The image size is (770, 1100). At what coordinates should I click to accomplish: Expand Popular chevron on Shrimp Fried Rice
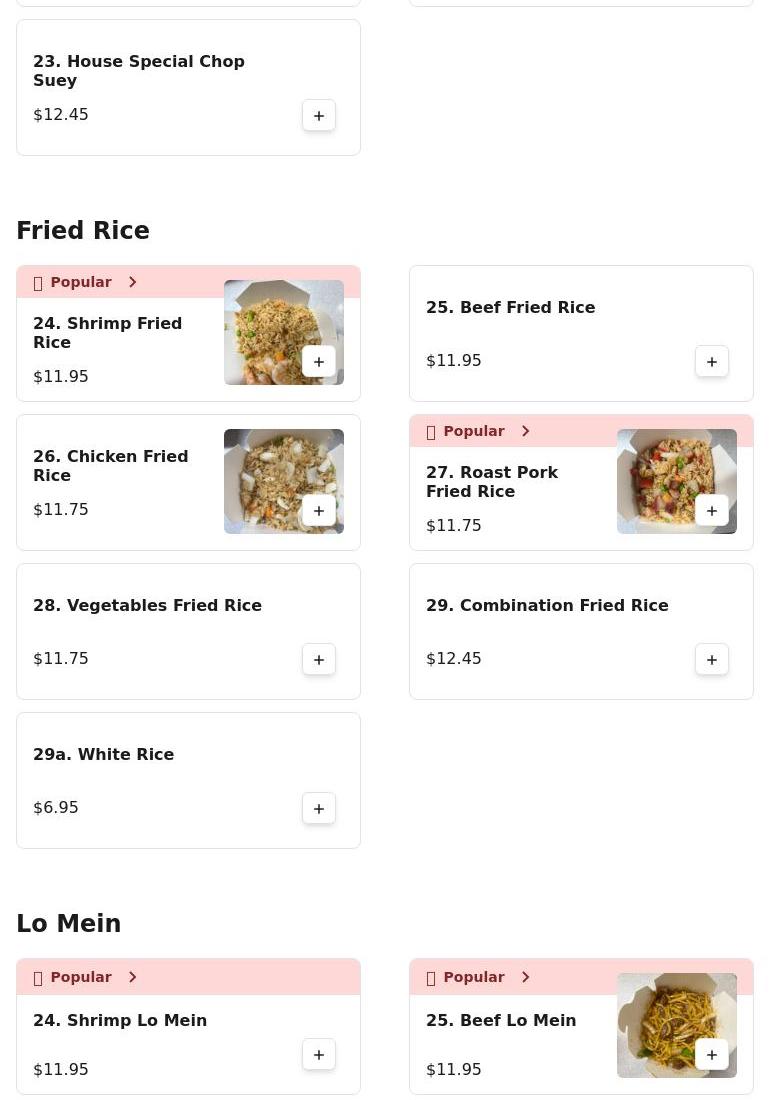pyautogui.click(x=133, y=282)
